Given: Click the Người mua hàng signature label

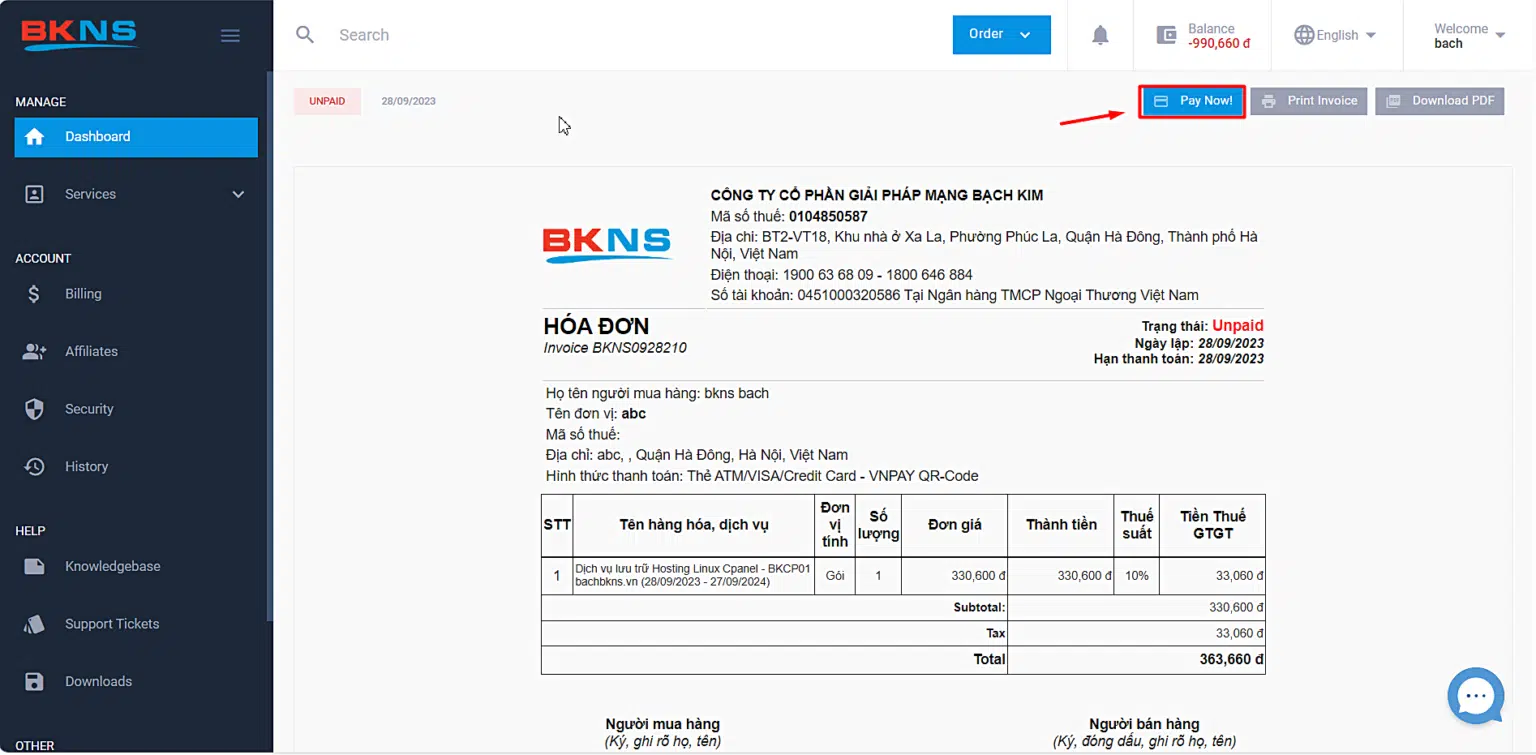Looking at the screenshot, I should (x=663, y=724).
